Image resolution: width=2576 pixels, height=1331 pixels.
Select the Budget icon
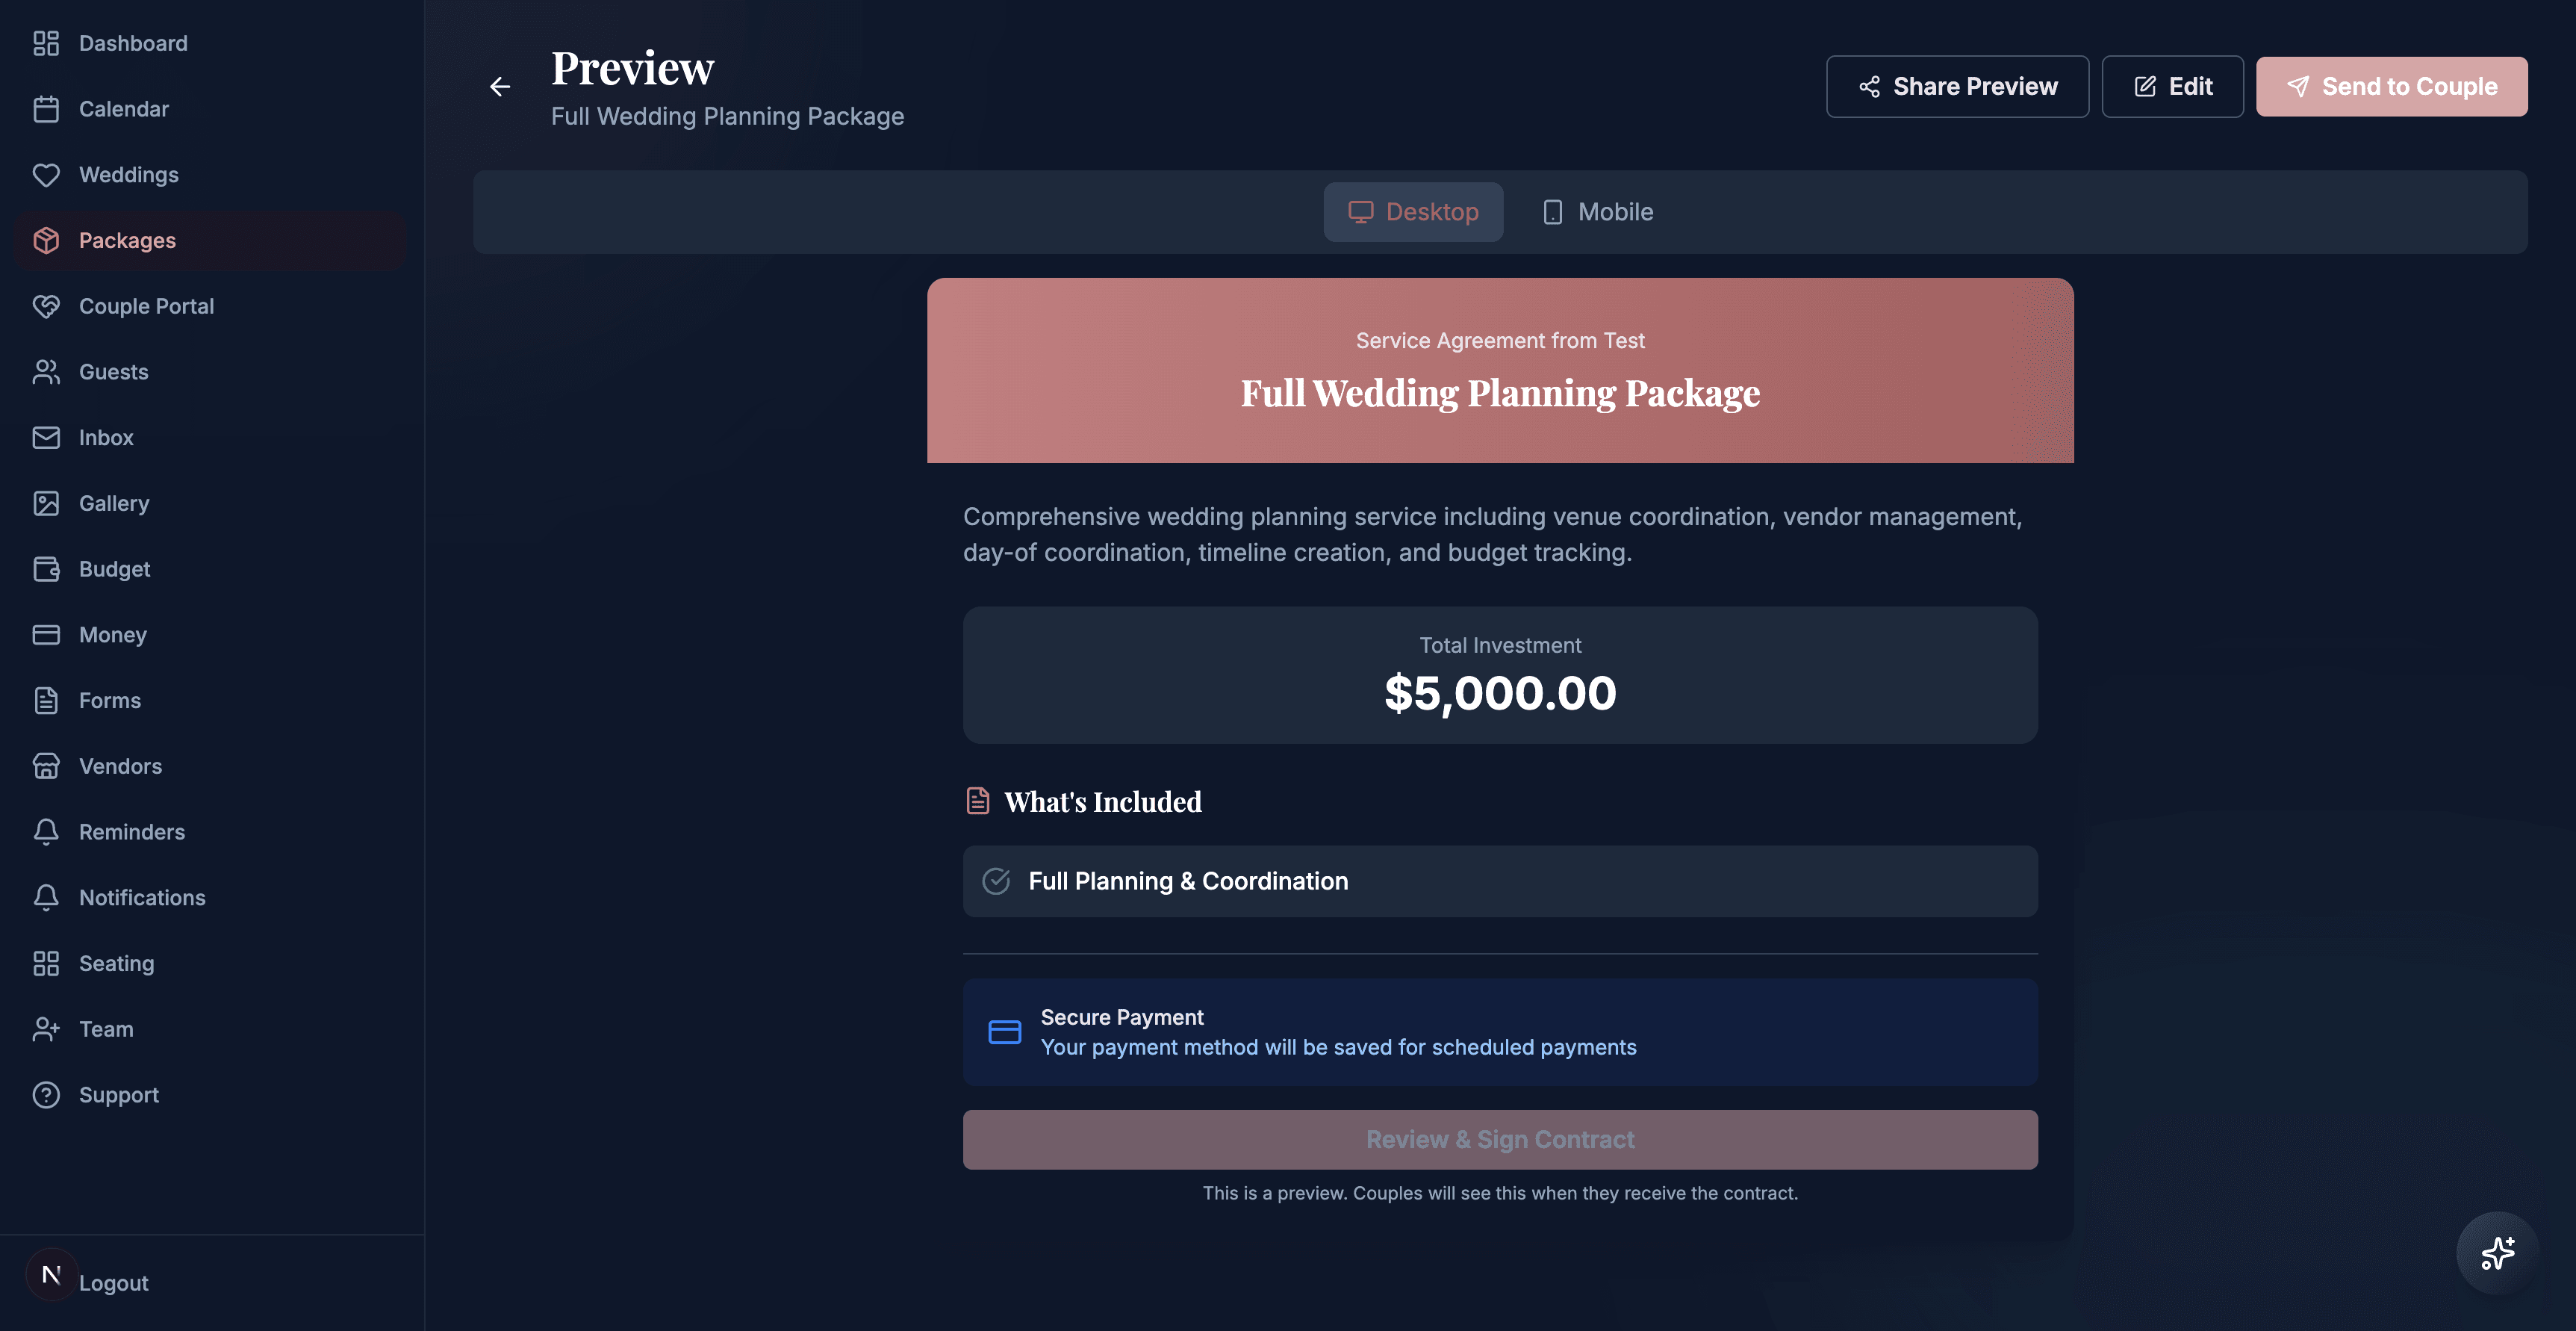47,568
